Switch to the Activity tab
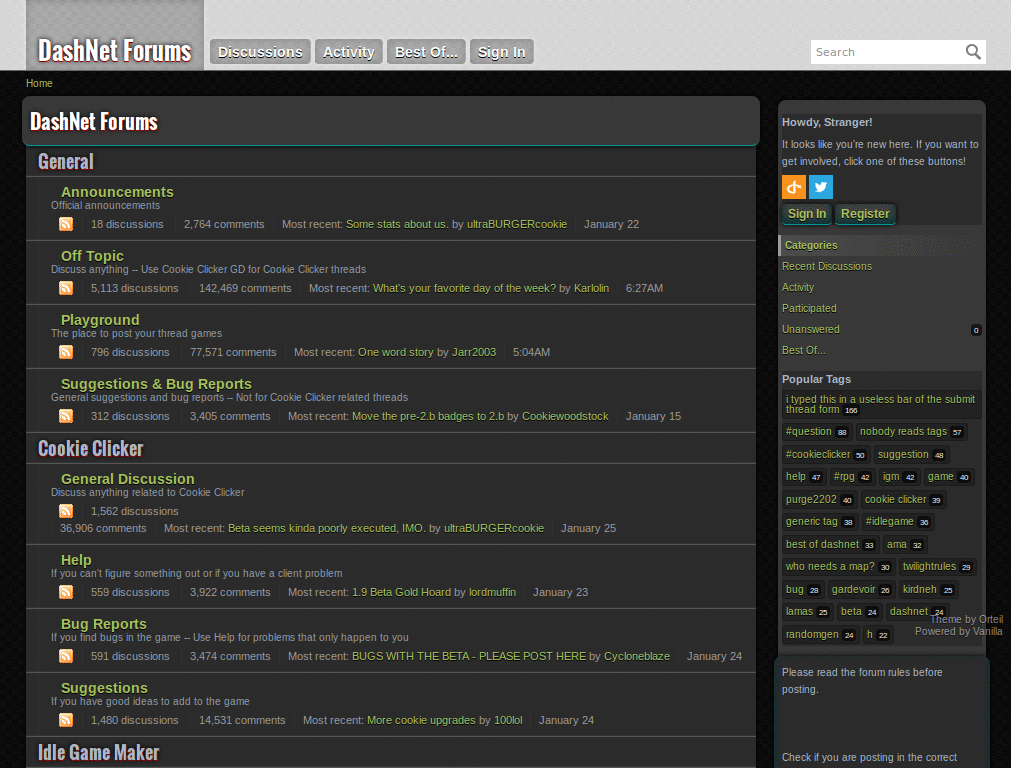This screenshot has width=1024, height=768. [x=348, y=51]
